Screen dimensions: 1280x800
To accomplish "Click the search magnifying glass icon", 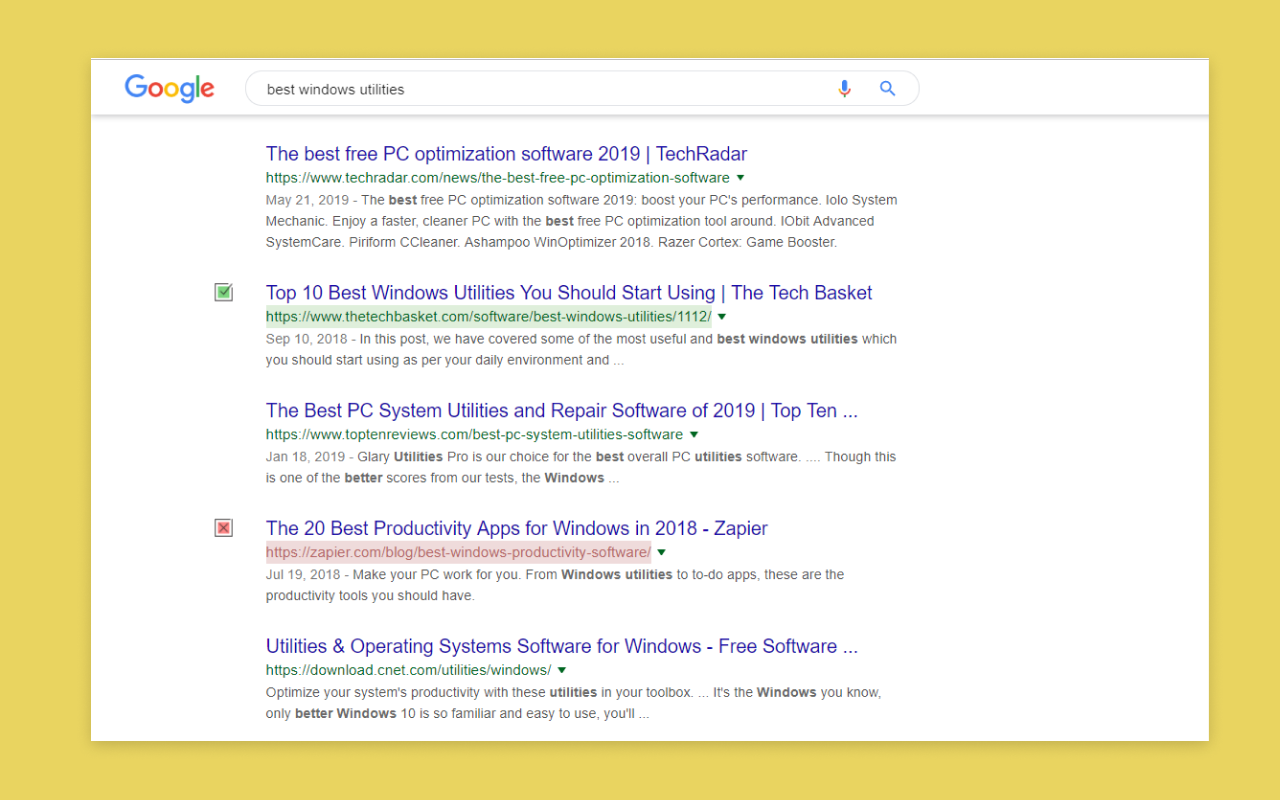I will [x=887, y=88].
